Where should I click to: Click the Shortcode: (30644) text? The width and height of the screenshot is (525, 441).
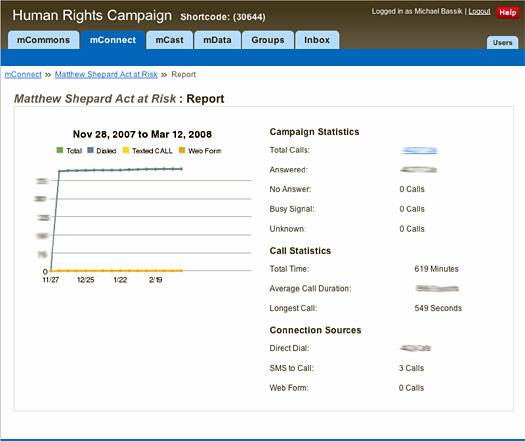click(x=223, y=17)
